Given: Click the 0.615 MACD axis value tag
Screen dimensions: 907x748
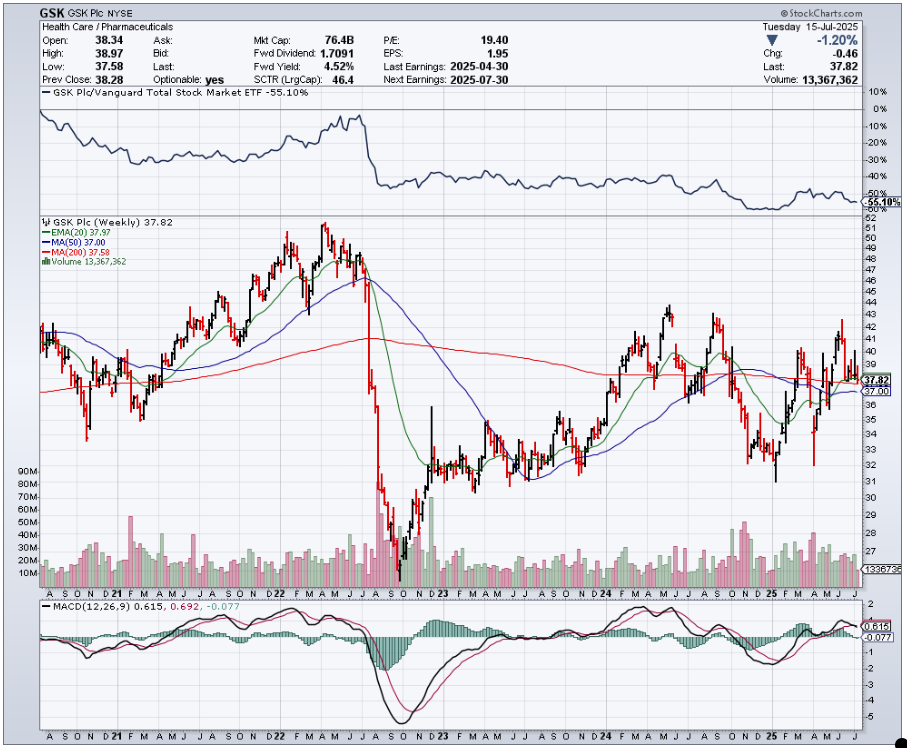Looking at the screenshot, I should (876, 627).
